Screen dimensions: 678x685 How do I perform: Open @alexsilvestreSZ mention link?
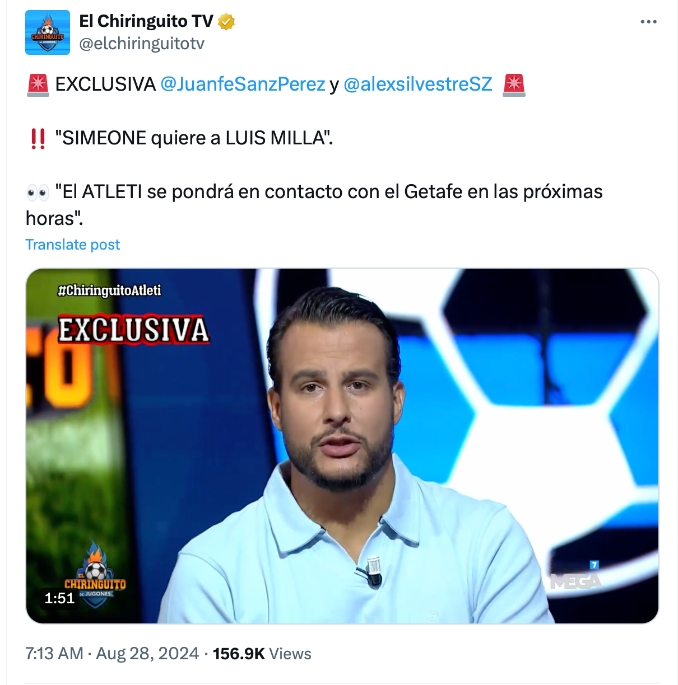418,84
